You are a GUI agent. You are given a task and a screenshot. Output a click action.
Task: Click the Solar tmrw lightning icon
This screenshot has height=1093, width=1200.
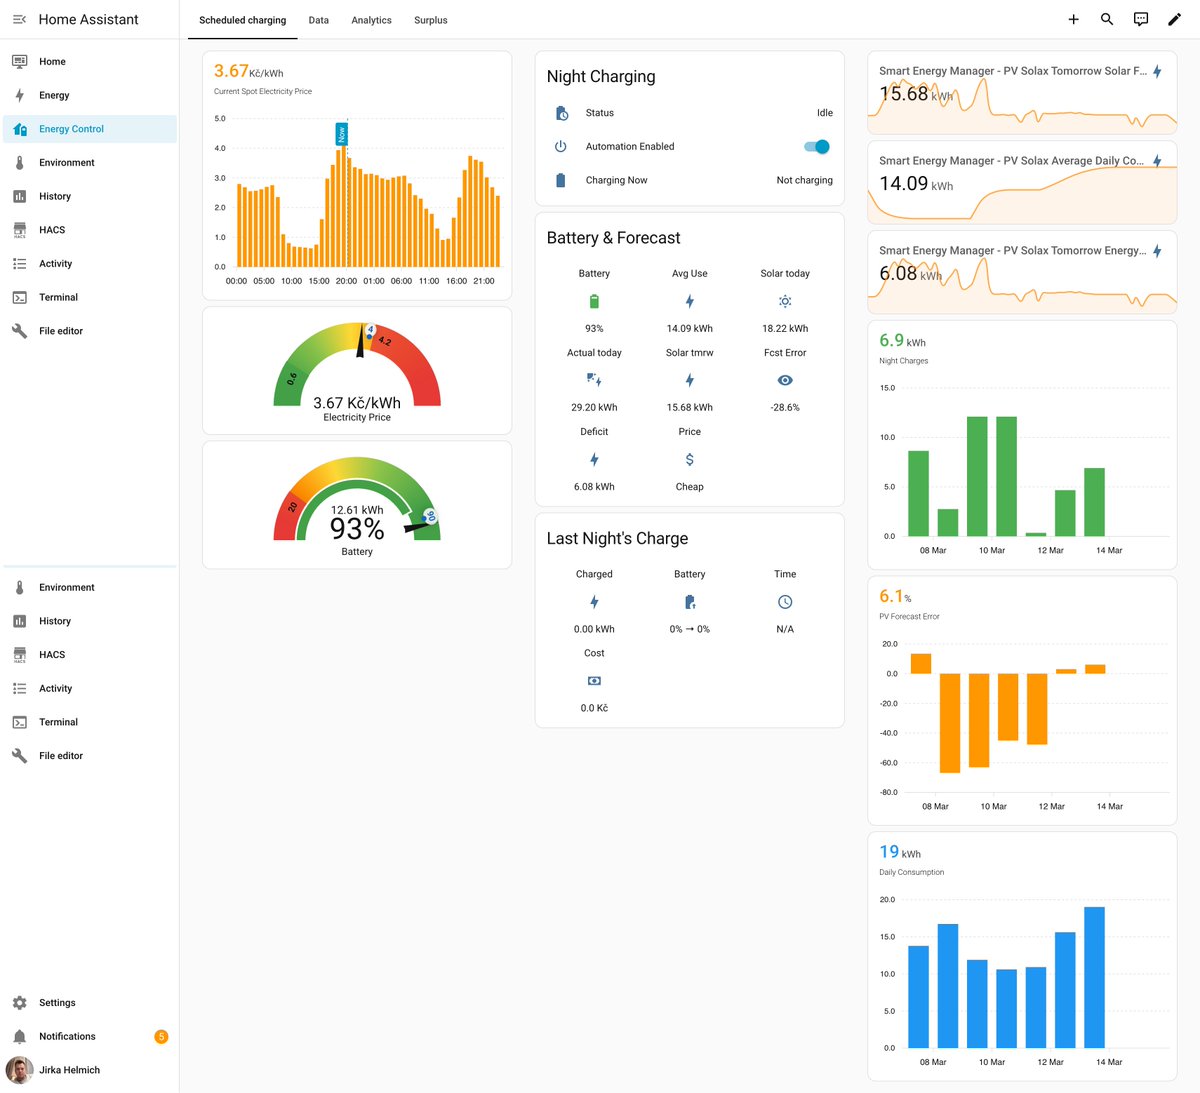coord(690,380)
